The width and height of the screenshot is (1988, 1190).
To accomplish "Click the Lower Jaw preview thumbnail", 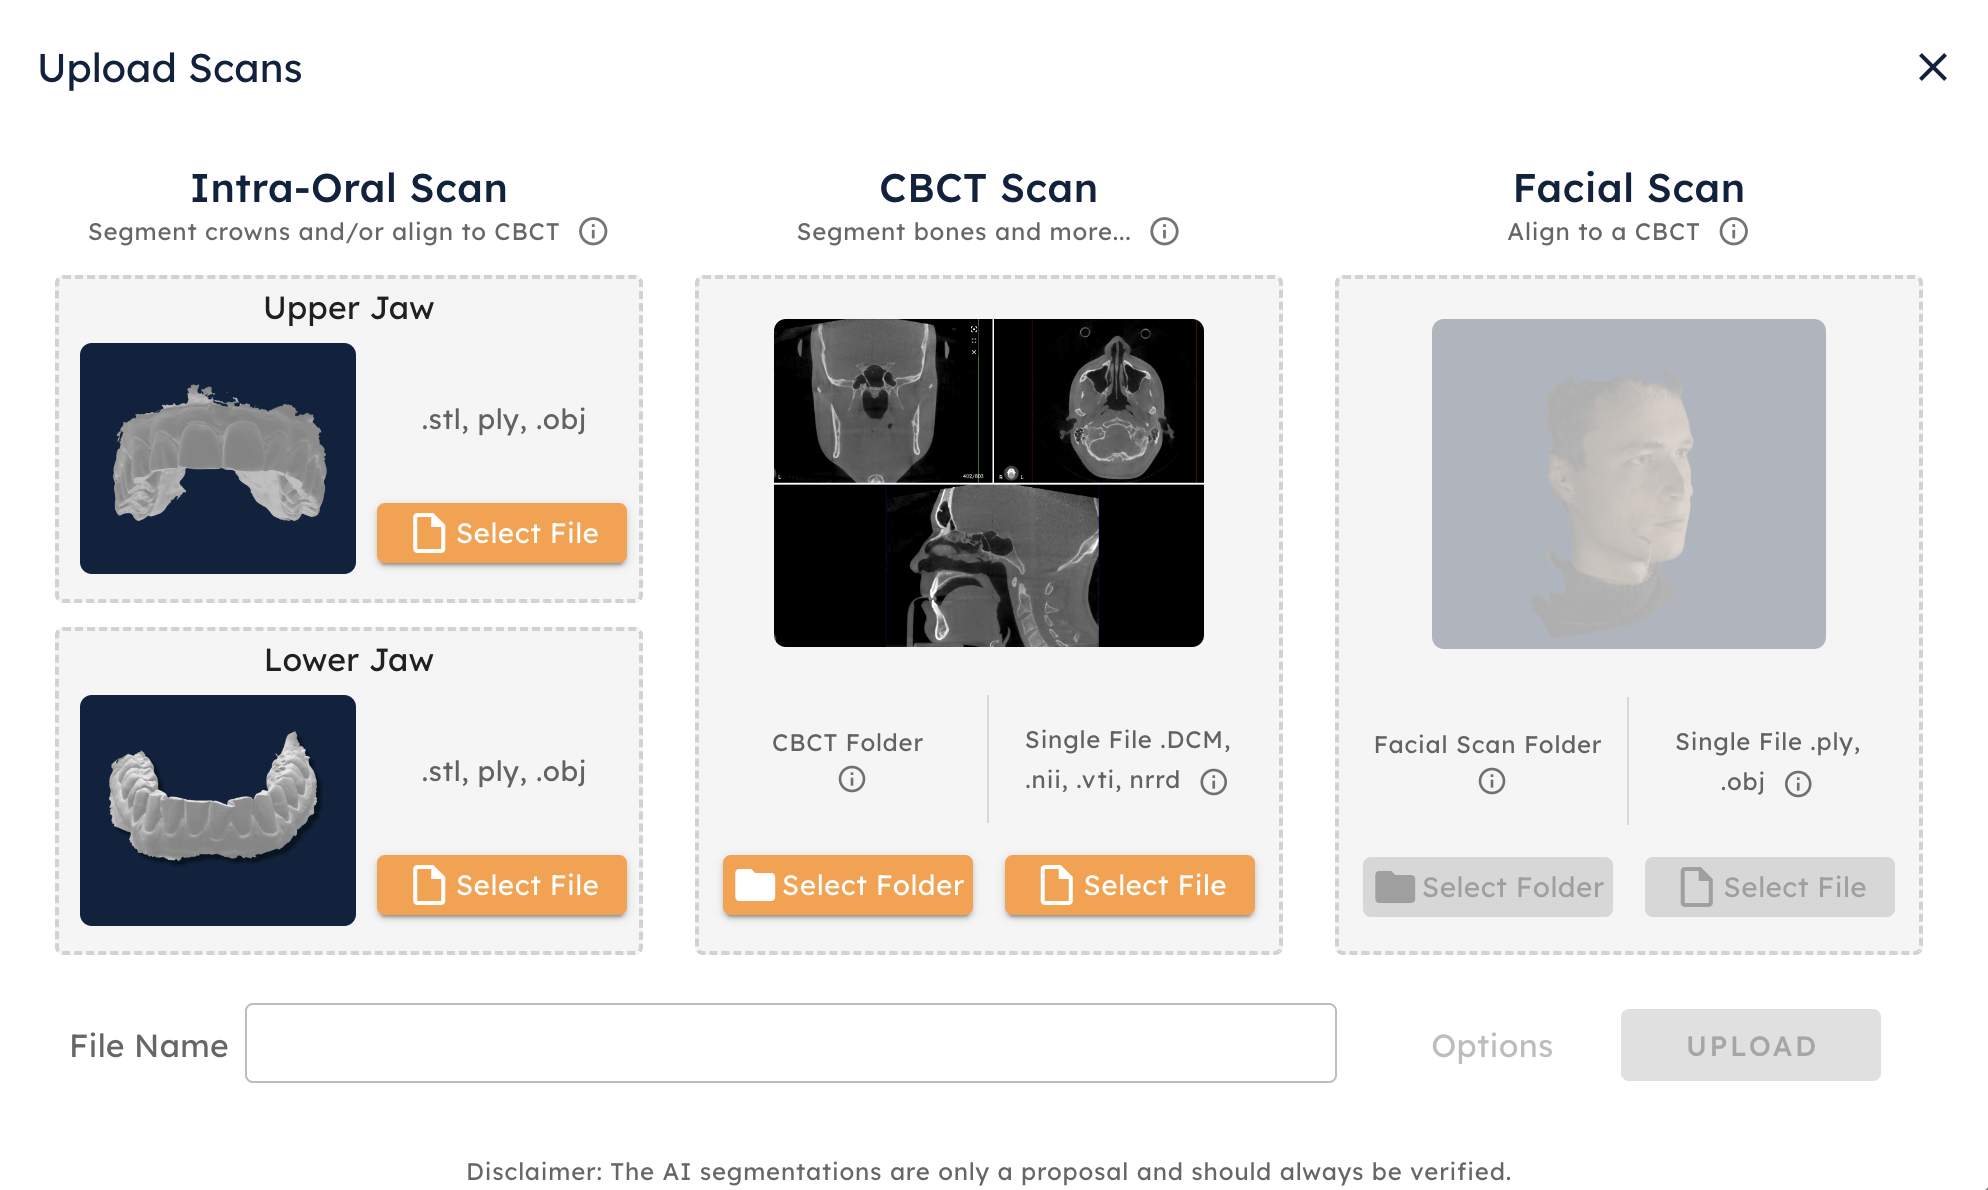I will coord(218,810).
